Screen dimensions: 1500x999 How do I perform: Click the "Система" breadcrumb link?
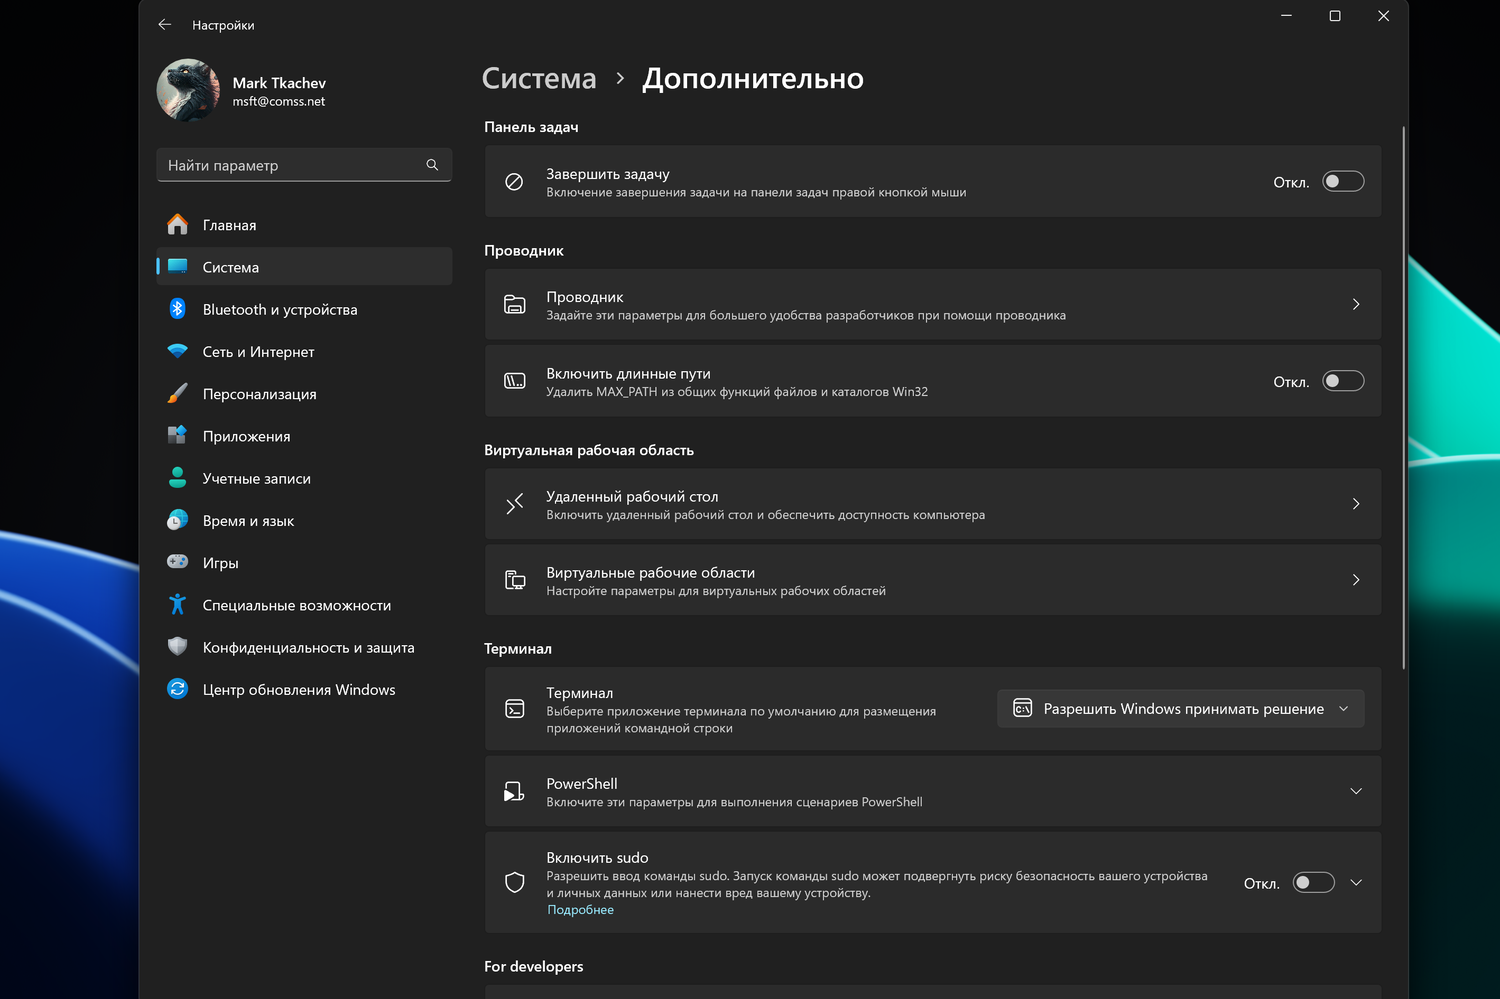tap(539, 79)
